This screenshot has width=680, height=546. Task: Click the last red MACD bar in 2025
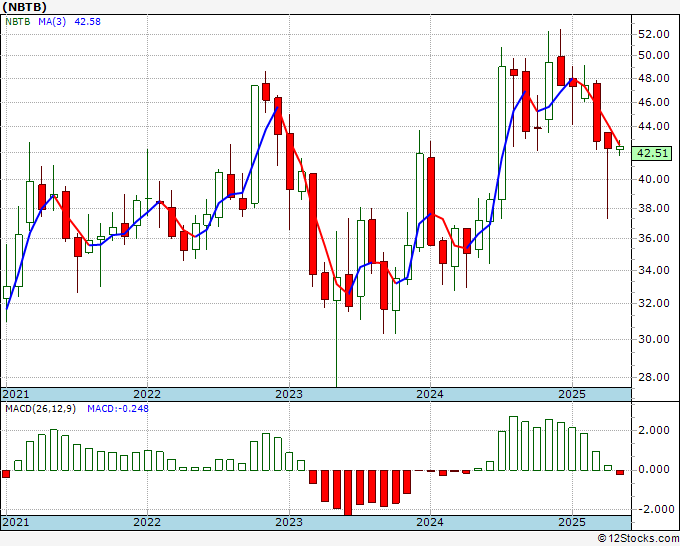pos(620,473)
